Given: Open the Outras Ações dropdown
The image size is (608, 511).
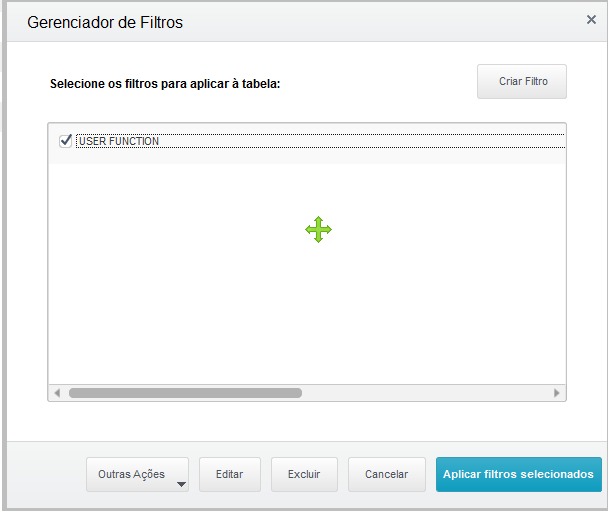Looking at the screenshot, I should pos(137,474).
